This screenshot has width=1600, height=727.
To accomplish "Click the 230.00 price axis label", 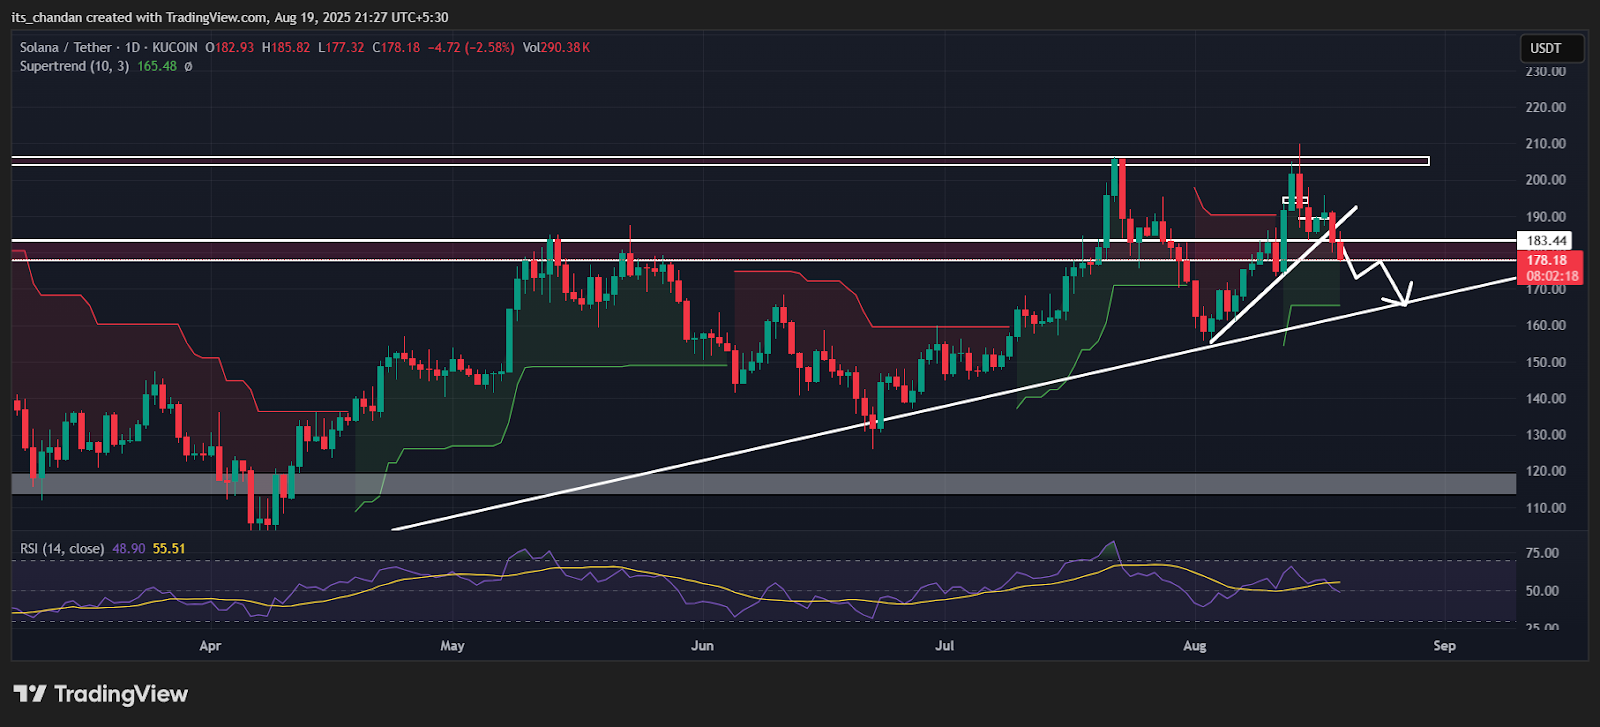I will click(1546, 71).
